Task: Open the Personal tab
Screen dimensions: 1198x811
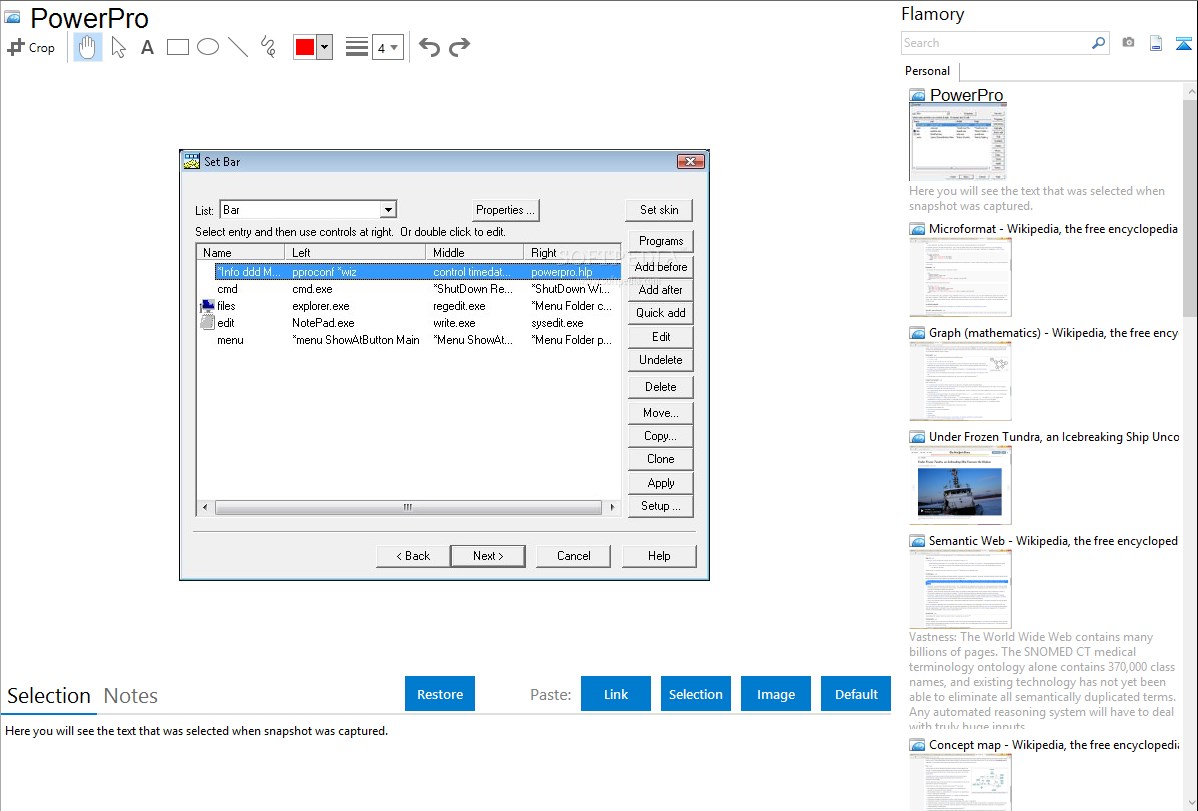Action: (x=927, y=71)
